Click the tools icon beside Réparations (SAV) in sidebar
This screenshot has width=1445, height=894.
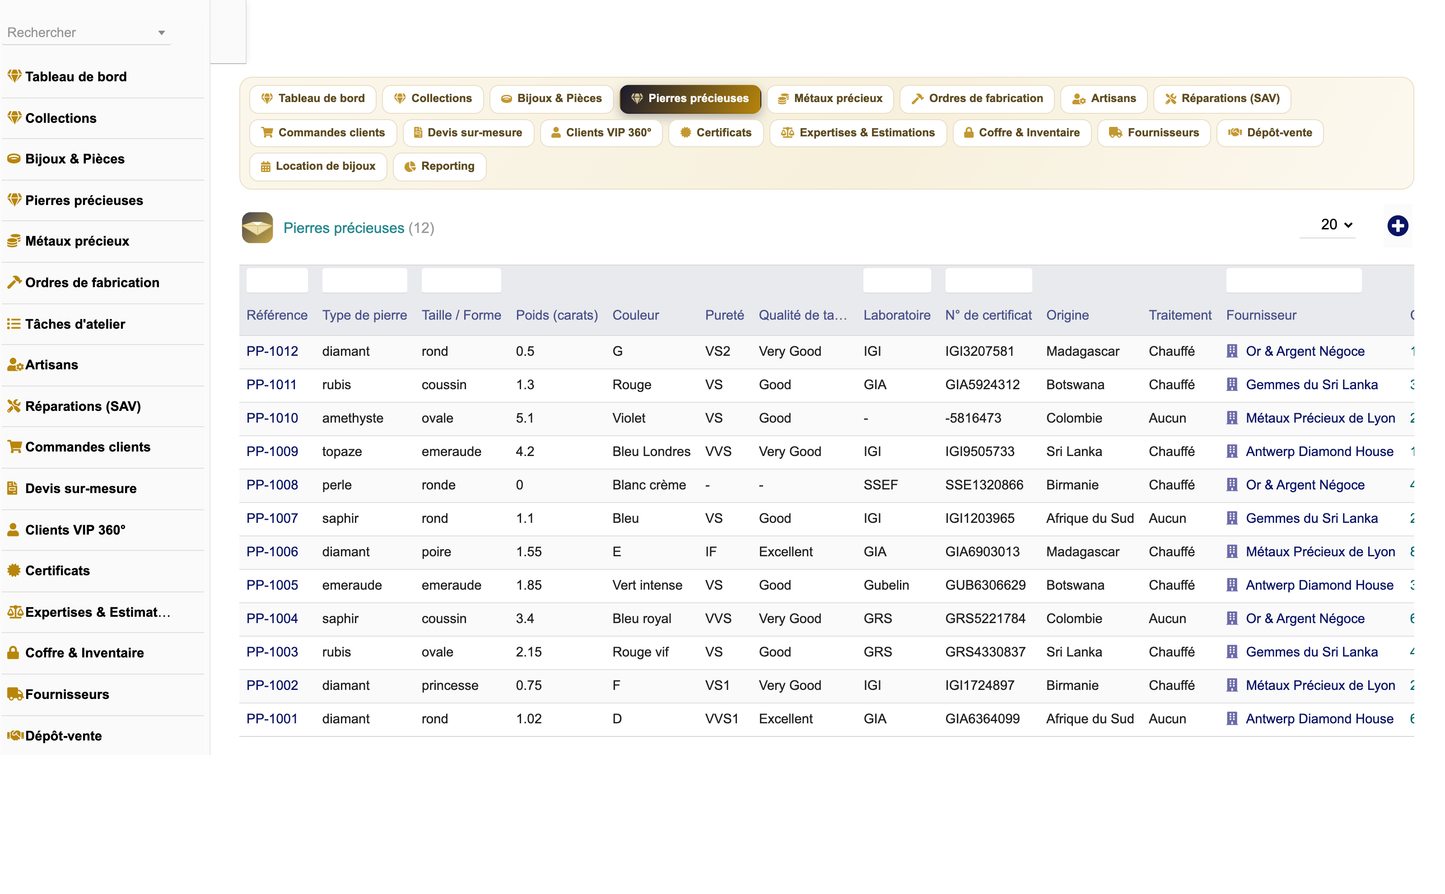click(x=14, y=405)
